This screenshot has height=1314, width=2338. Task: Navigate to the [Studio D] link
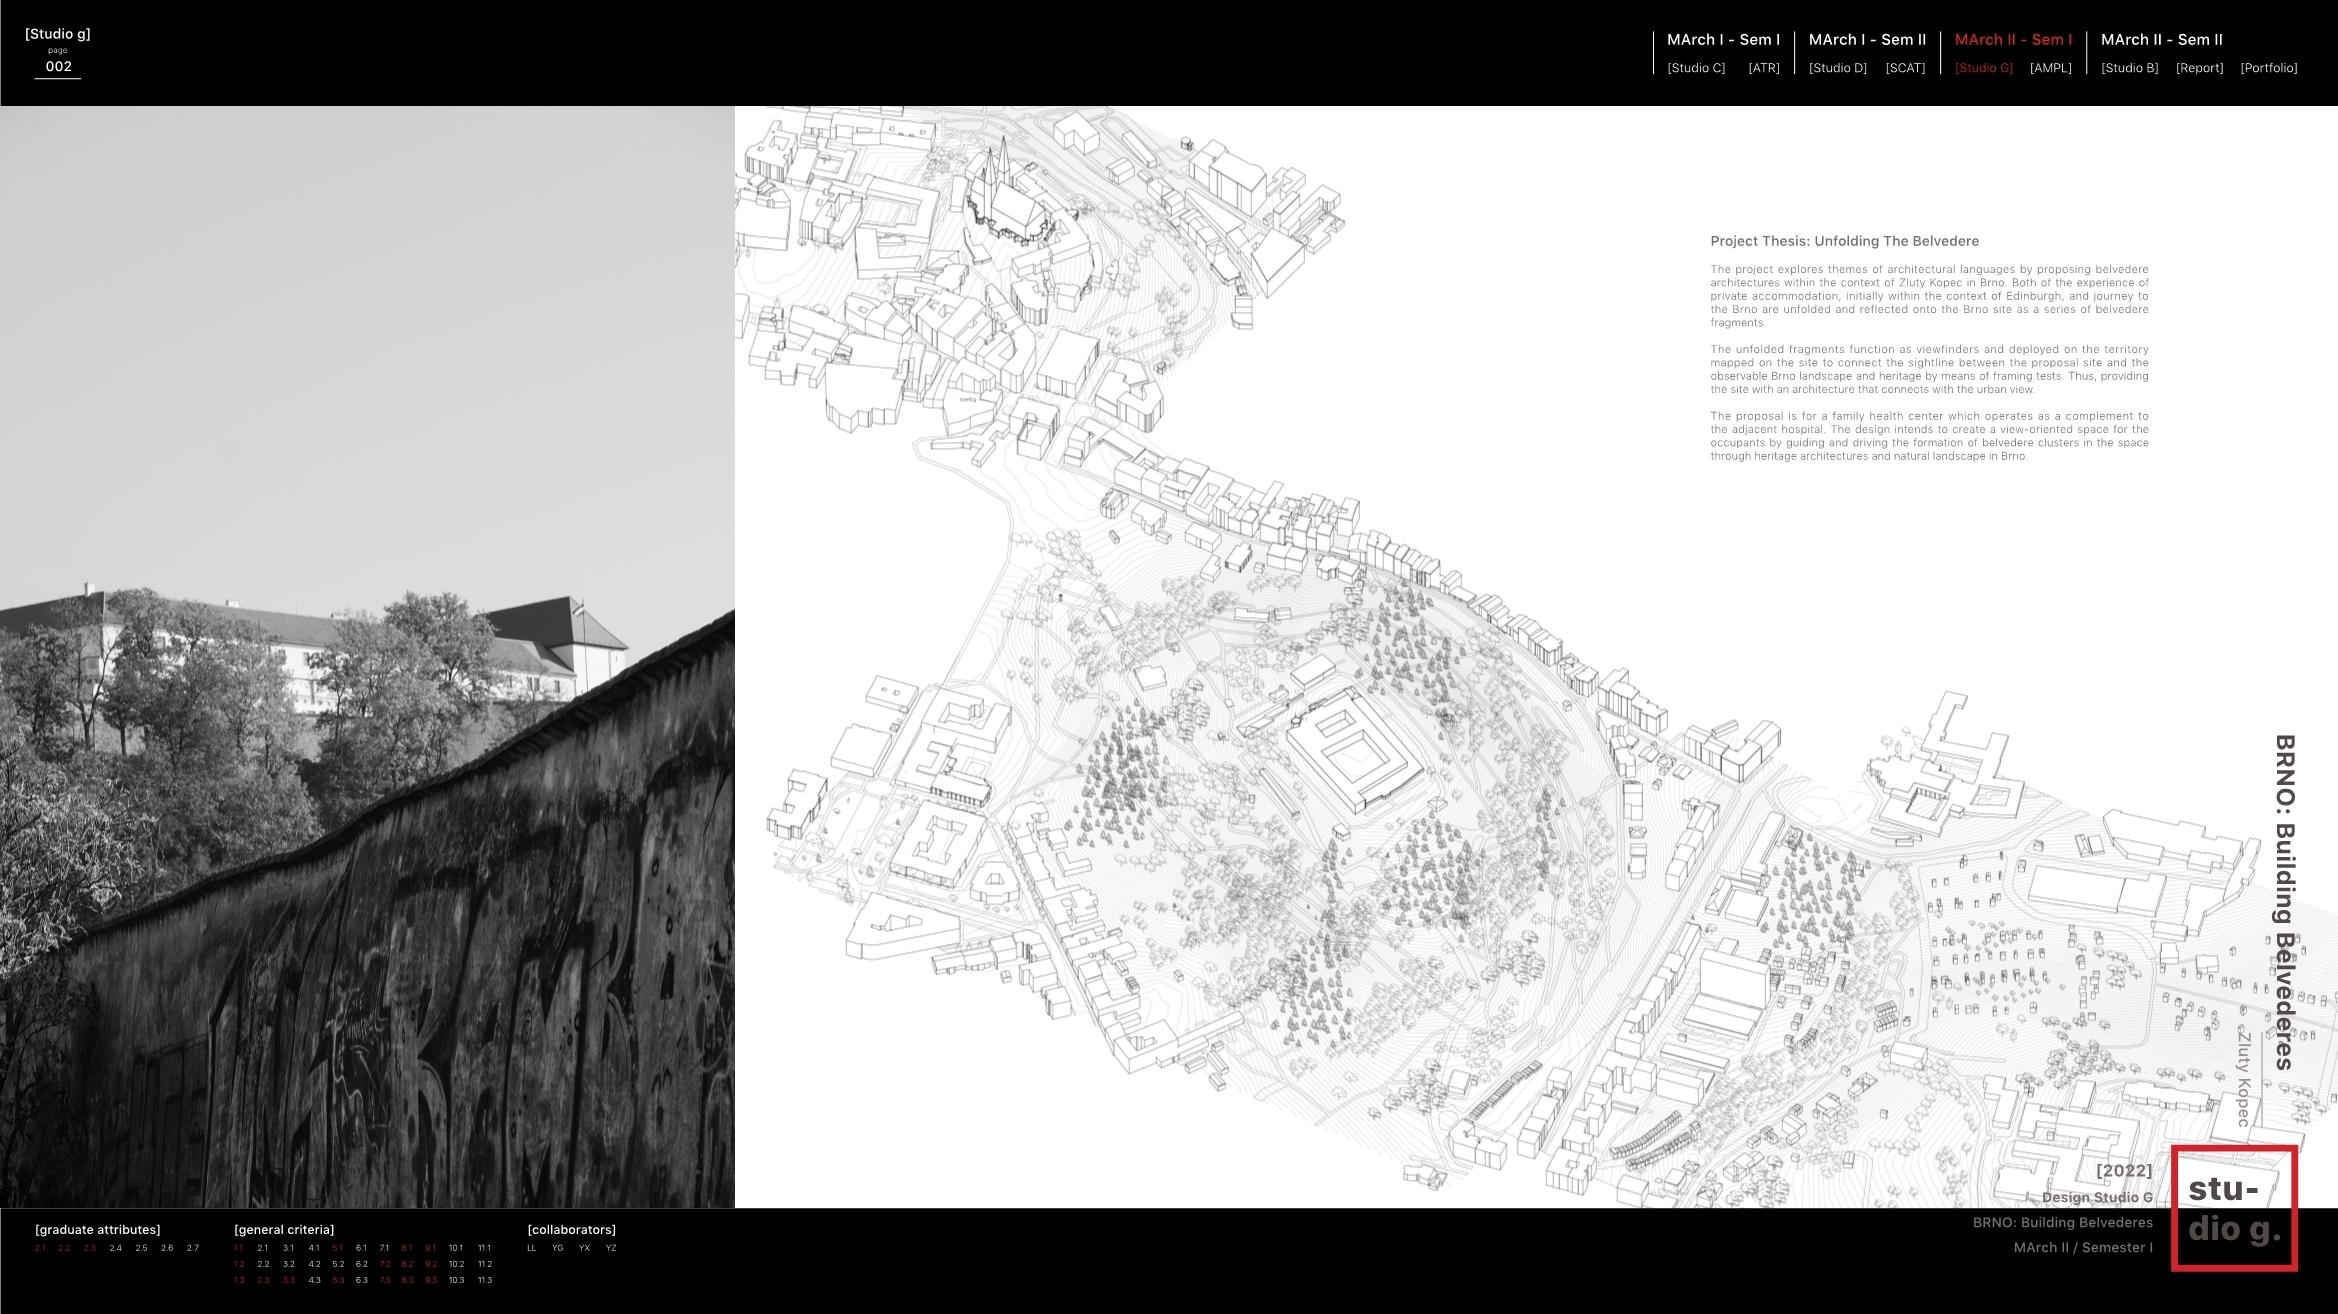tap(1837, 68)
